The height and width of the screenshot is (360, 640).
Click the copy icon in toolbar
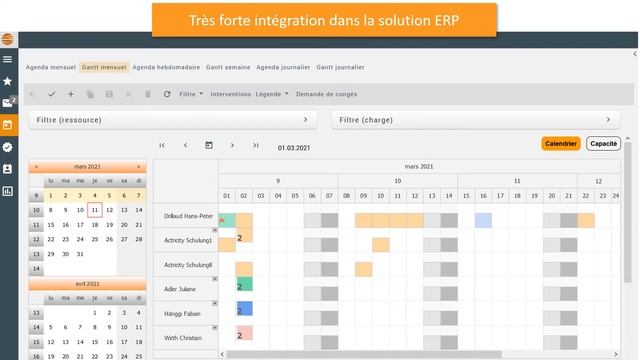pos(90,94)
